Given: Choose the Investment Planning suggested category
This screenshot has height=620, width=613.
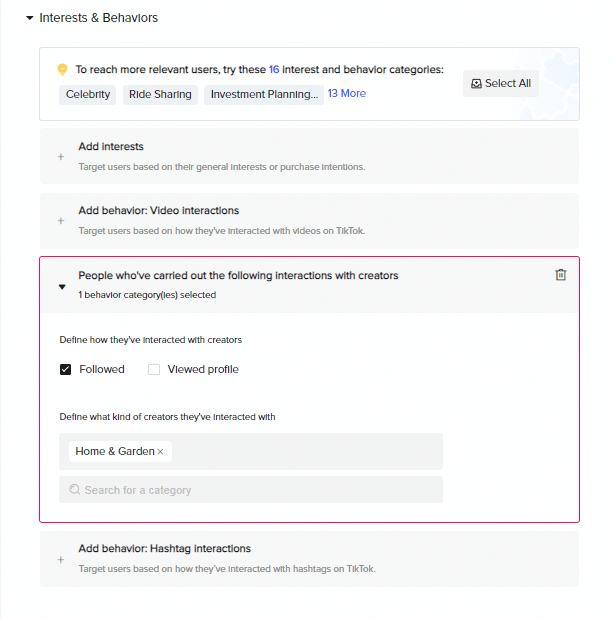Looking at the screenshot, I should (264, 95).
